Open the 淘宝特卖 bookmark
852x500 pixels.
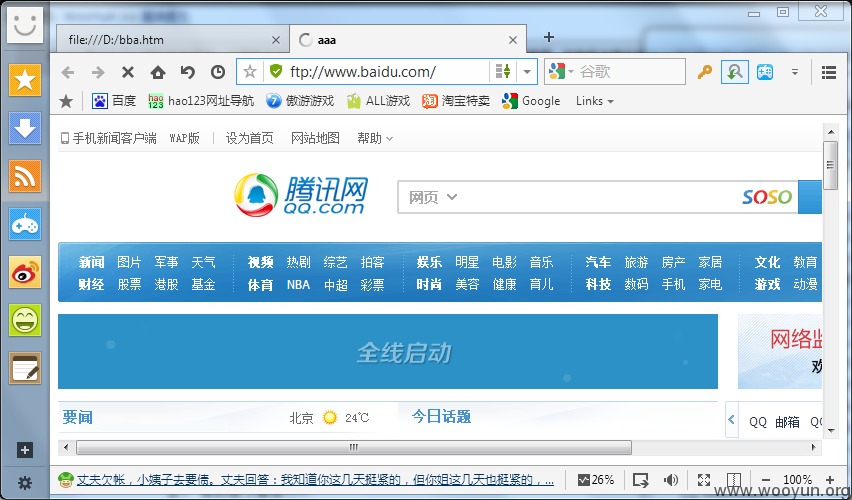455,101
